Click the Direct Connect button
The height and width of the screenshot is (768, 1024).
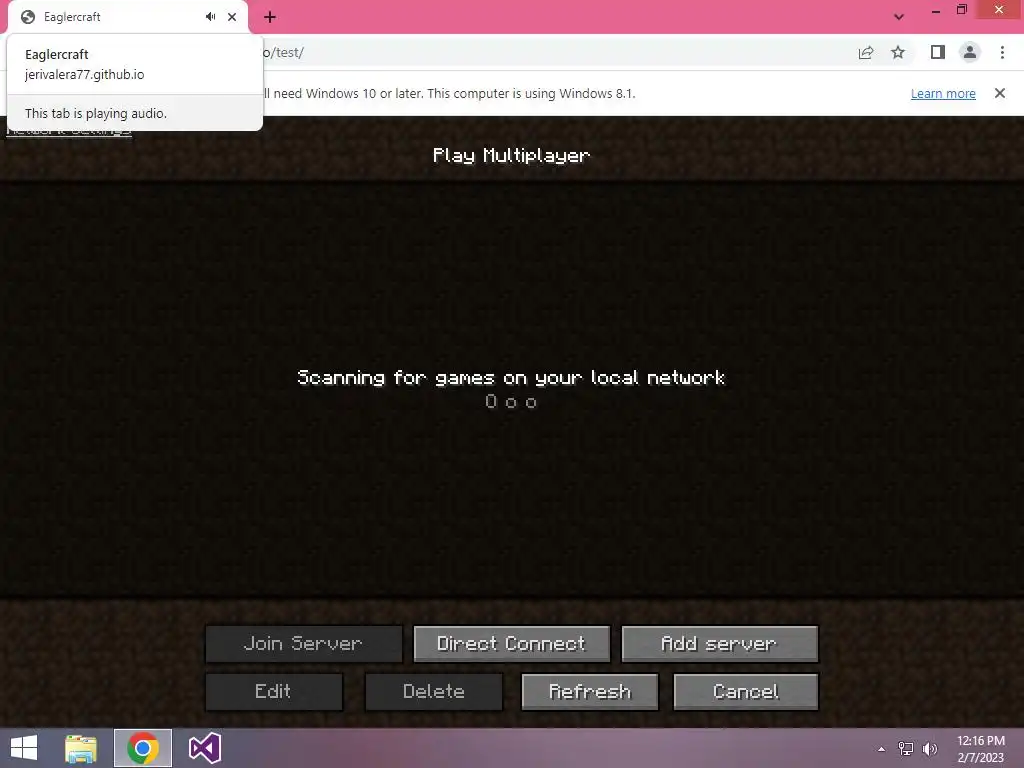click(x=511, y=644)
